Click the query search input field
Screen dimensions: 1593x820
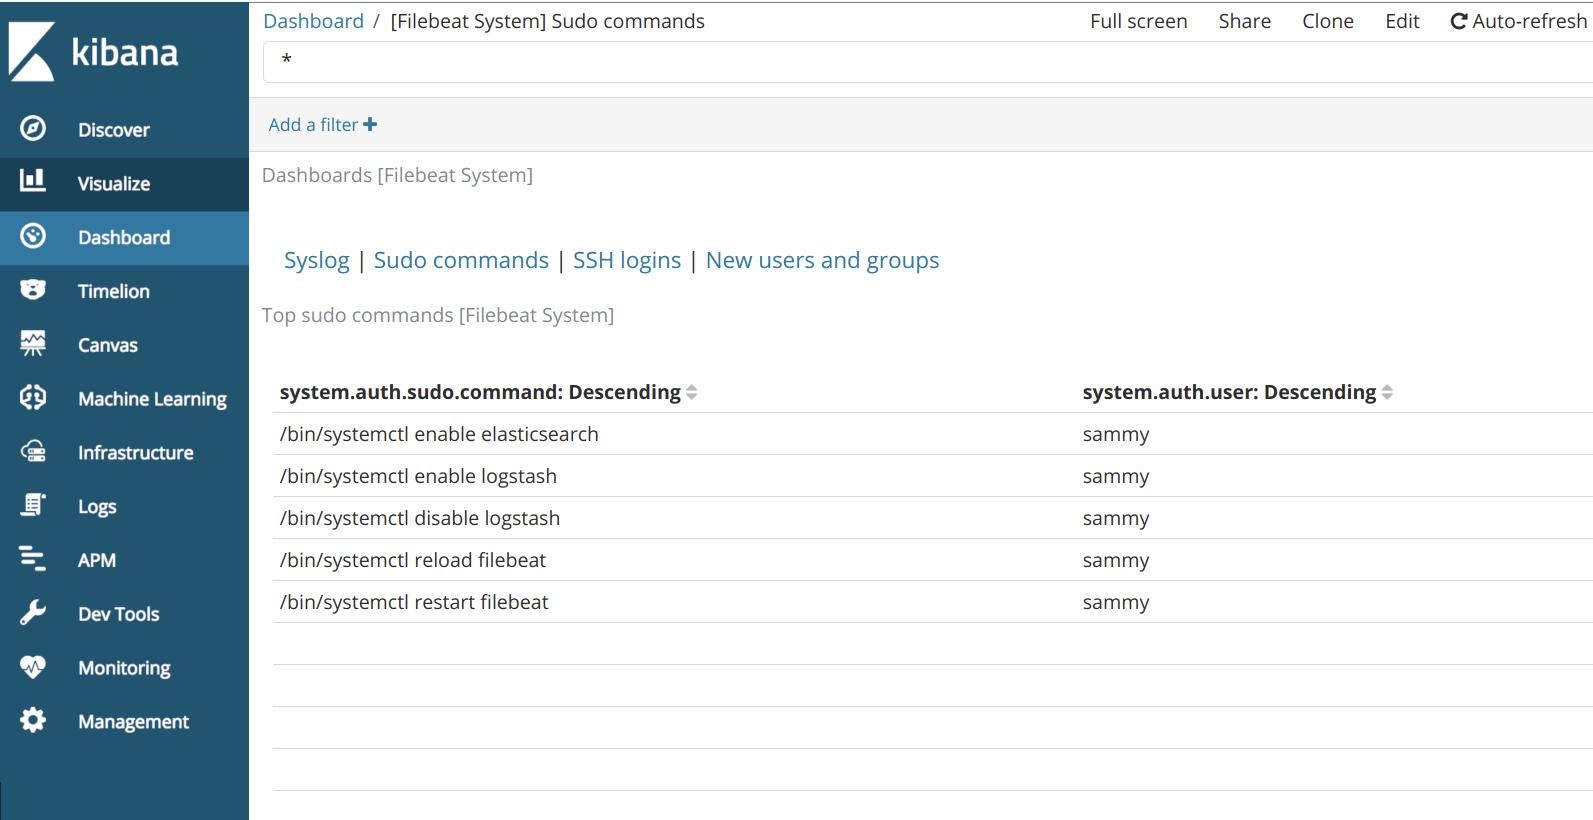[x=928, y=62]
